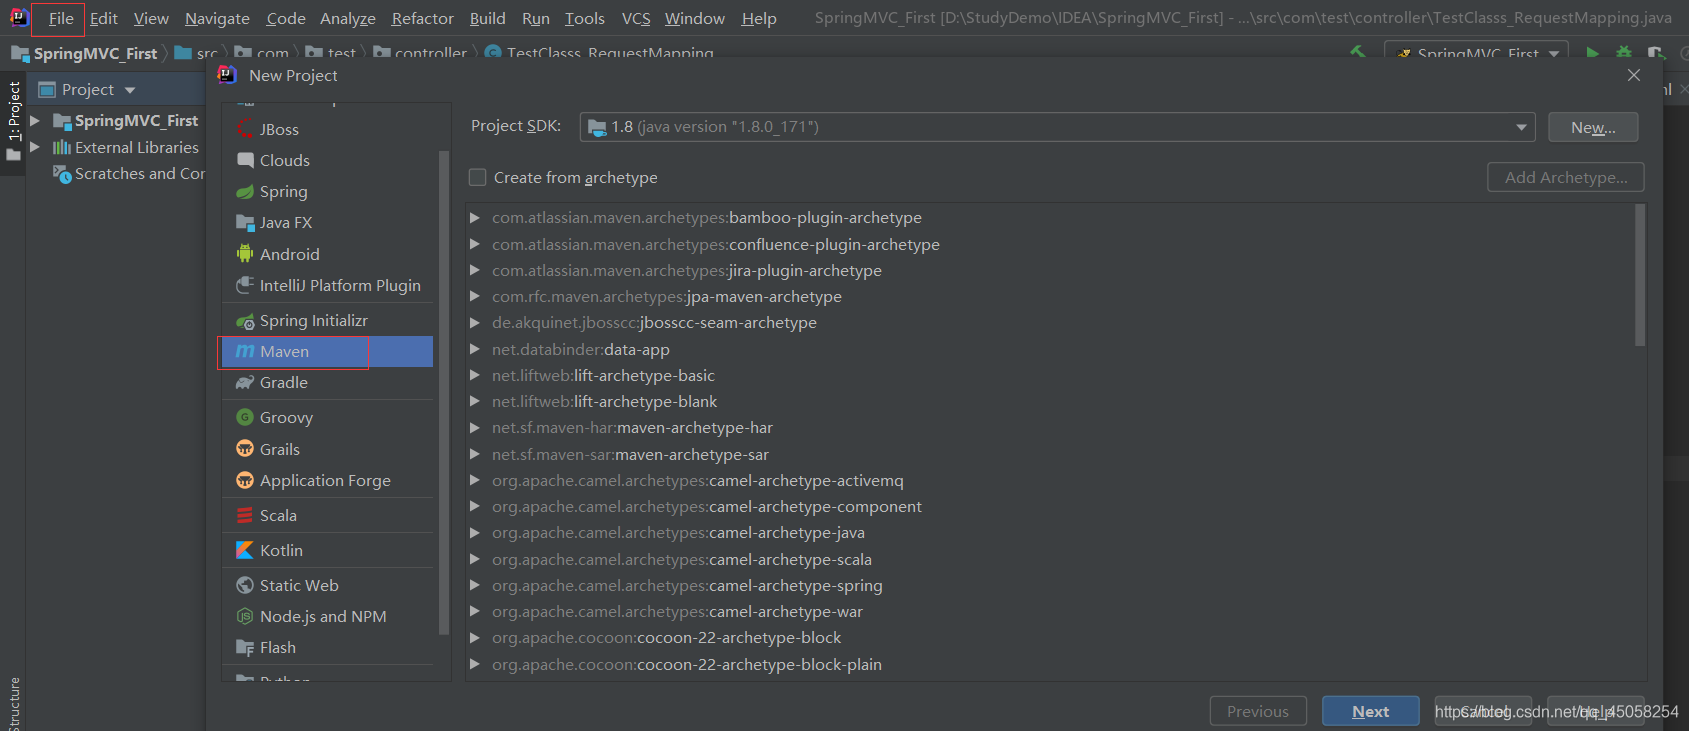Choose the Static Web globe icon

coord(245,585)
